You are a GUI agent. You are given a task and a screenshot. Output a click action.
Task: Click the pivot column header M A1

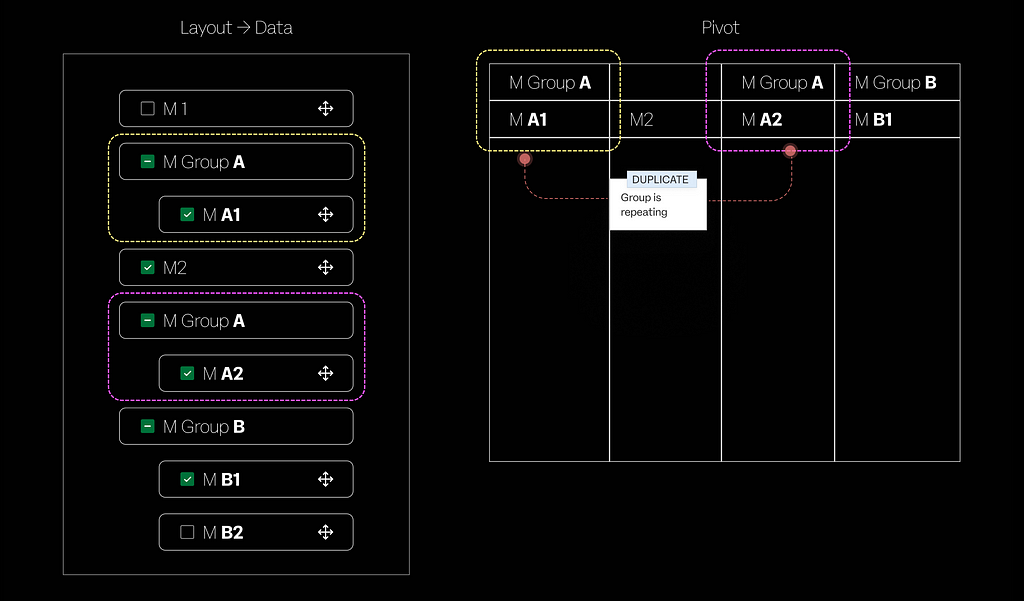click(x=528, y=120)
